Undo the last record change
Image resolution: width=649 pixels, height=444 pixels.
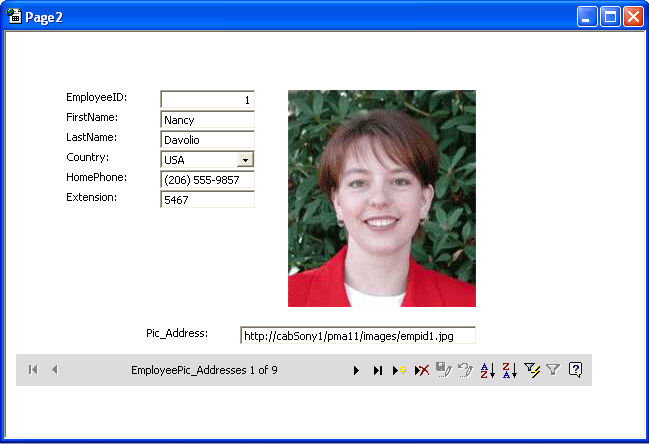tap(465, 370)
